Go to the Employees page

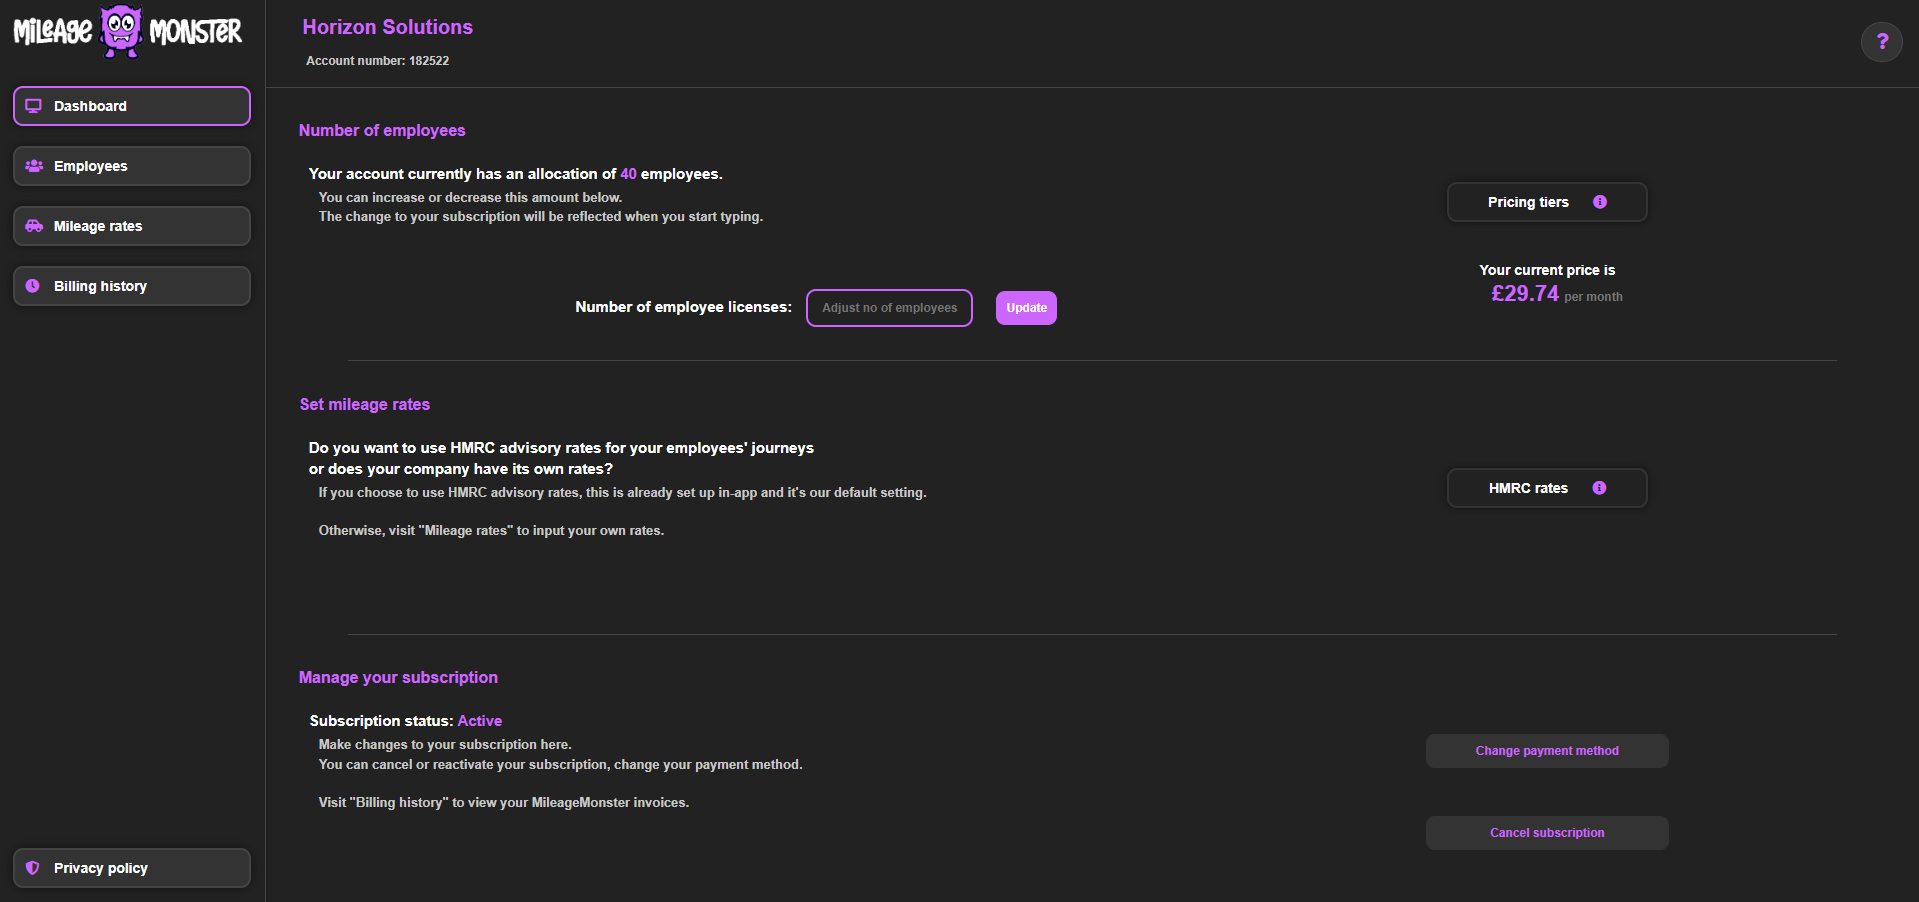[x=132, y=166]
